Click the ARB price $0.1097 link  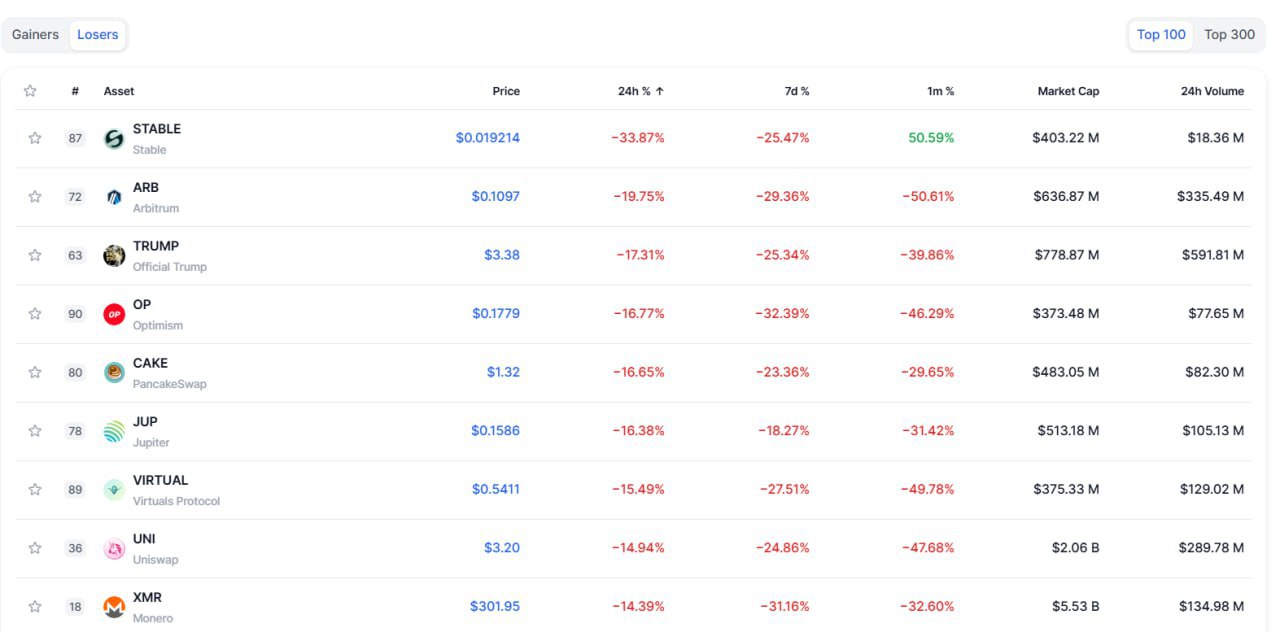click(x=495, y=196)
